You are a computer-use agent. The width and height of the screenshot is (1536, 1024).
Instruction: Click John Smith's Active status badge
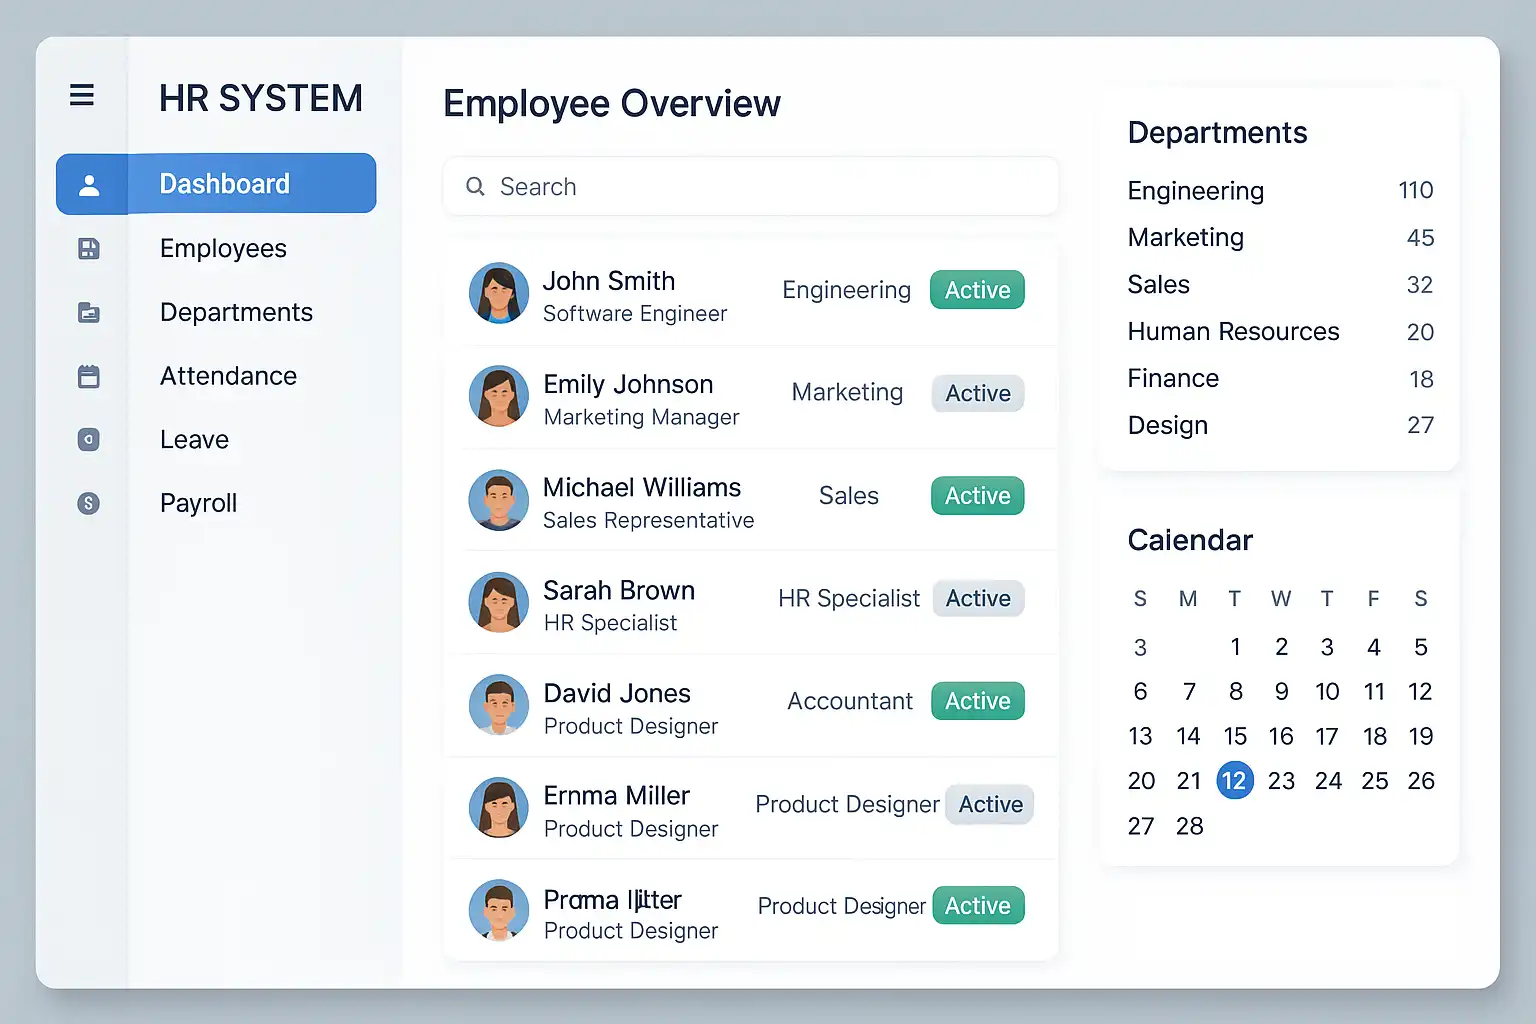point(977,290)
